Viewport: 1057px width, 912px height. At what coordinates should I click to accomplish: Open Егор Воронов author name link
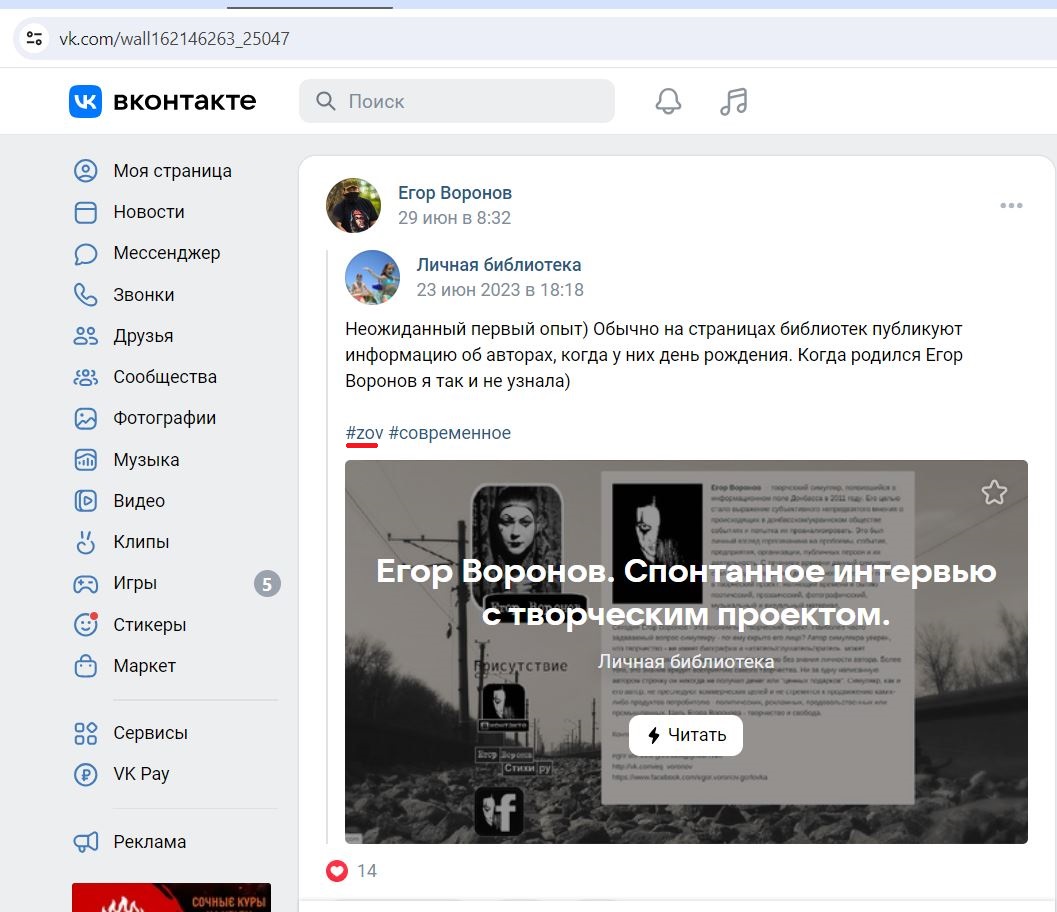(455, 193)
